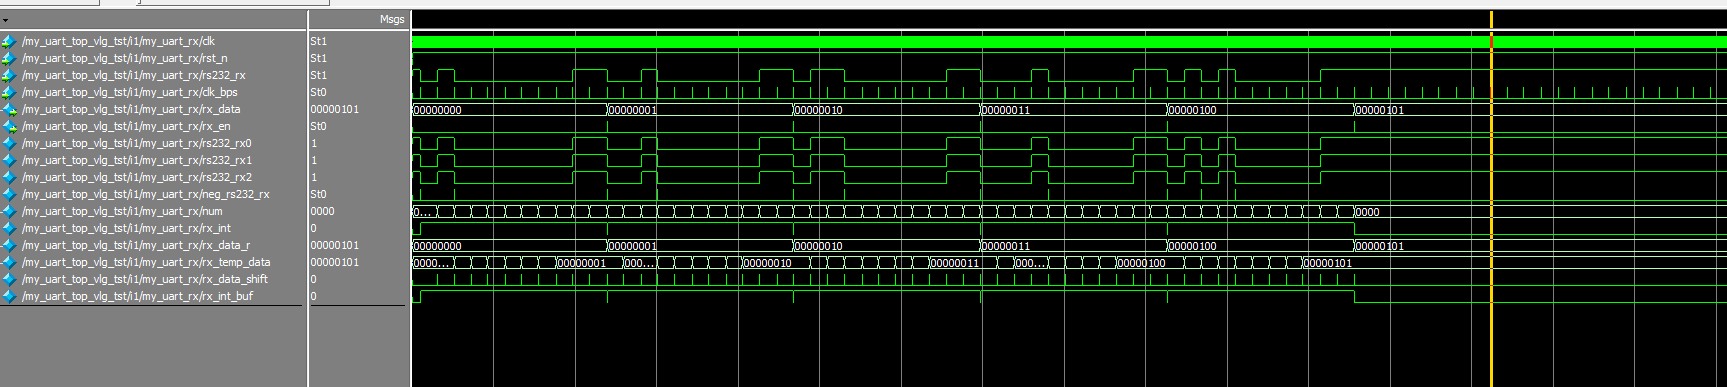Viewport: 1727px width, 387px height.
Task: Click the rx_data_r signal icon
Action: (x=9, y=245)
